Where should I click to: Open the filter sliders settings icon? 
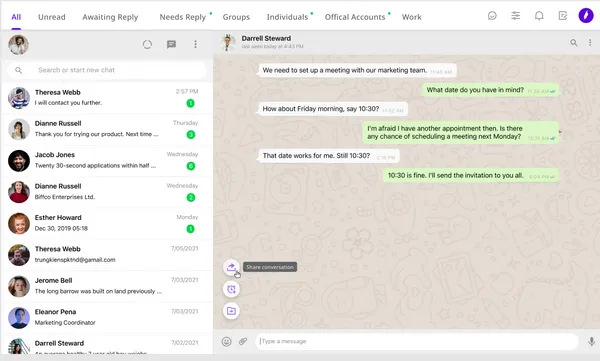(515, 16)
